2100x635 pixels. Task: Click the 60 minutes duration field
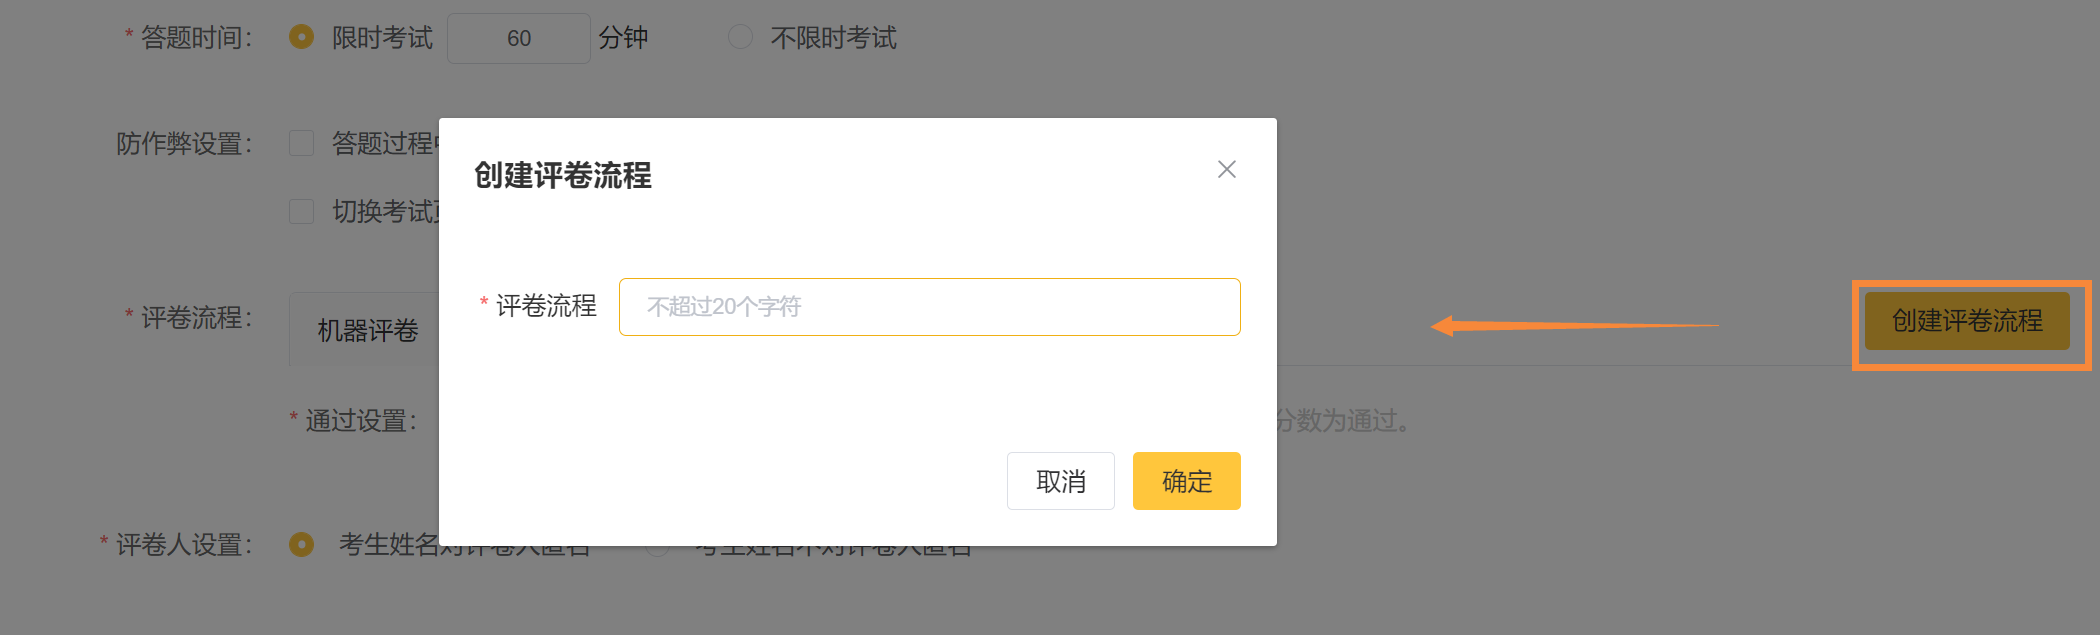click(x=518, y=38)
